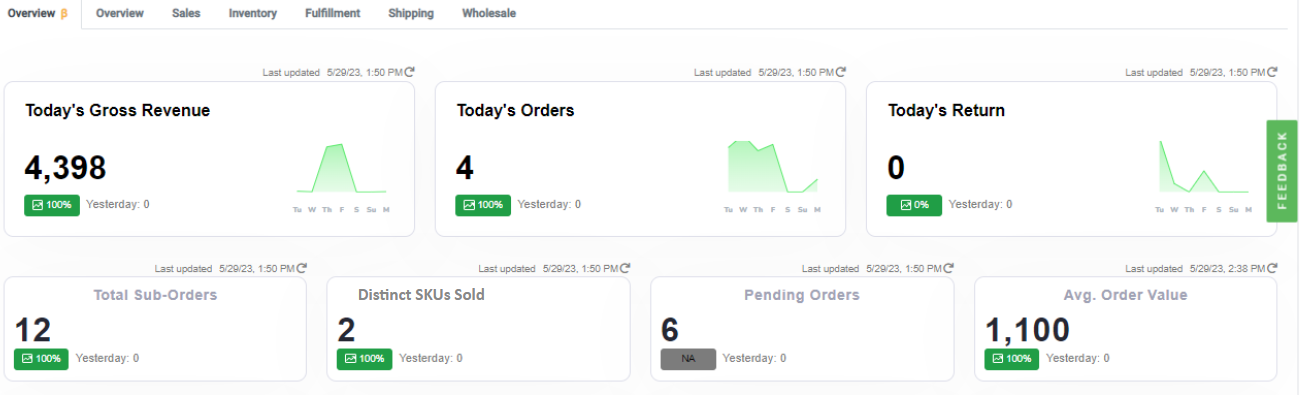Refresh the Pending Orders card
Screen dimensions: 1310x401
pos(949,268)
